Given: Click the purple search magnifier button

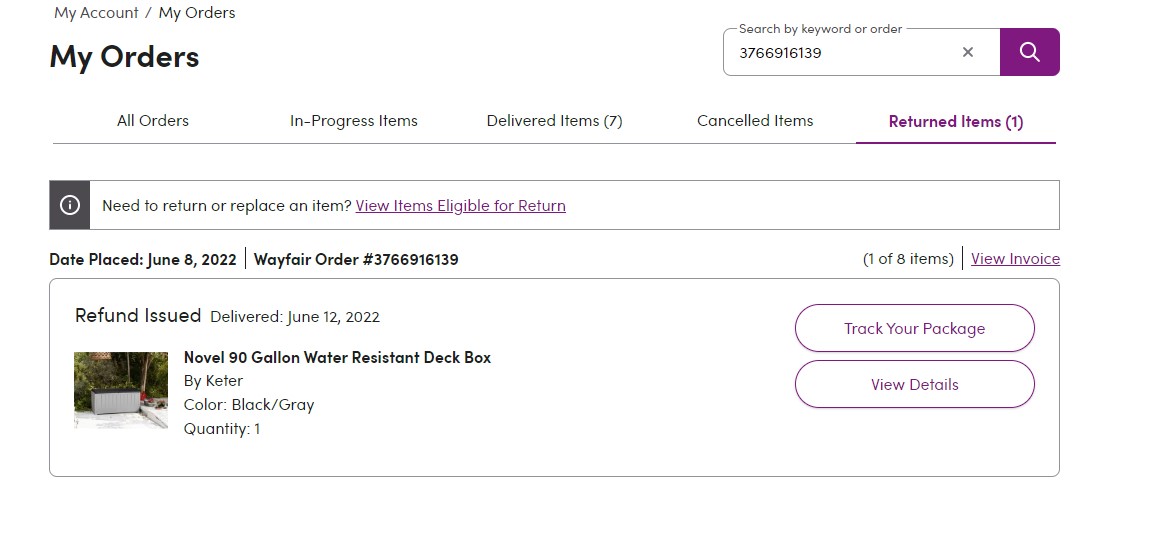Looking at the screenshot, I should pyautogui.click(x=1029, y=52).
